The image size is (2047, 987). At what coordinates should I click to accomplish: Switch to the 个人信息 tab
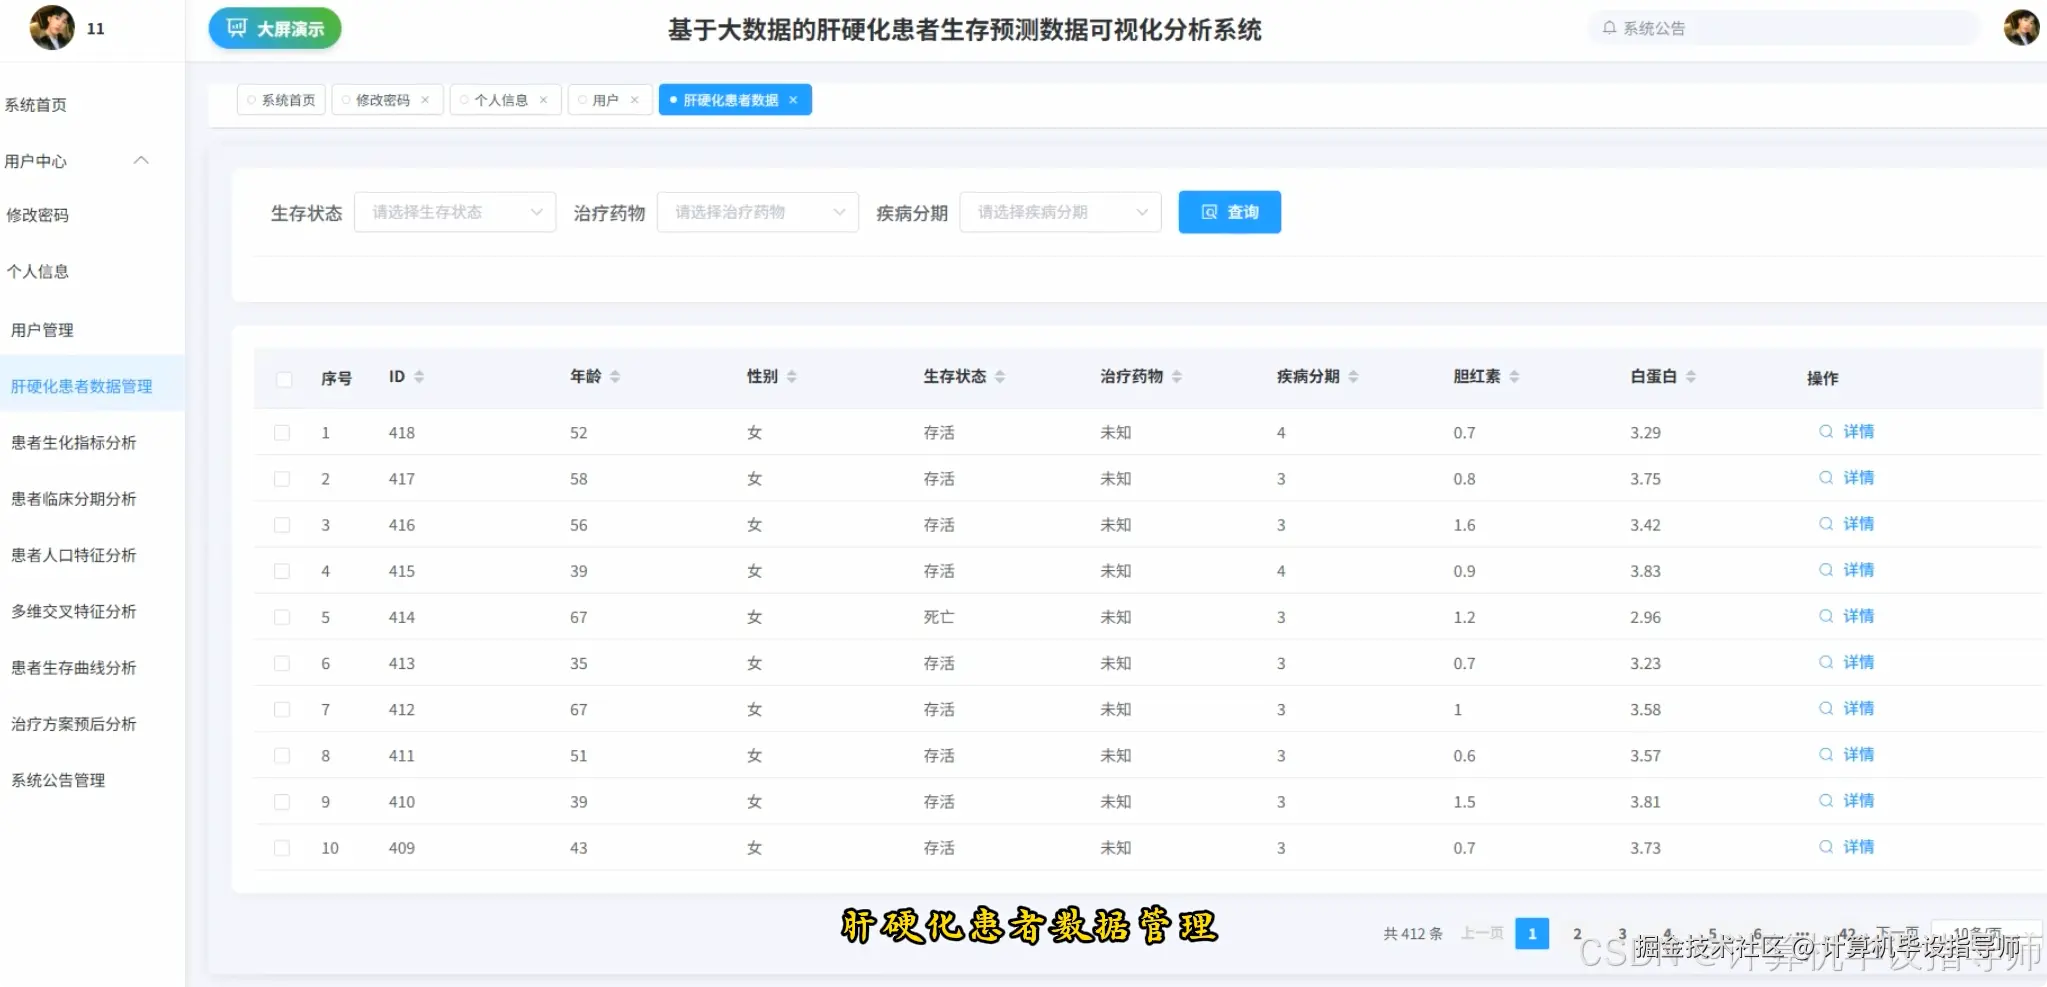501,99
